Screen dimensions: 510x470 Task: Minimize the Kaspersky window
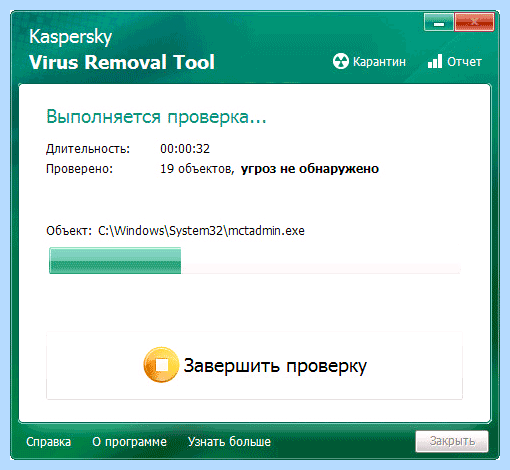click(439, 22)
